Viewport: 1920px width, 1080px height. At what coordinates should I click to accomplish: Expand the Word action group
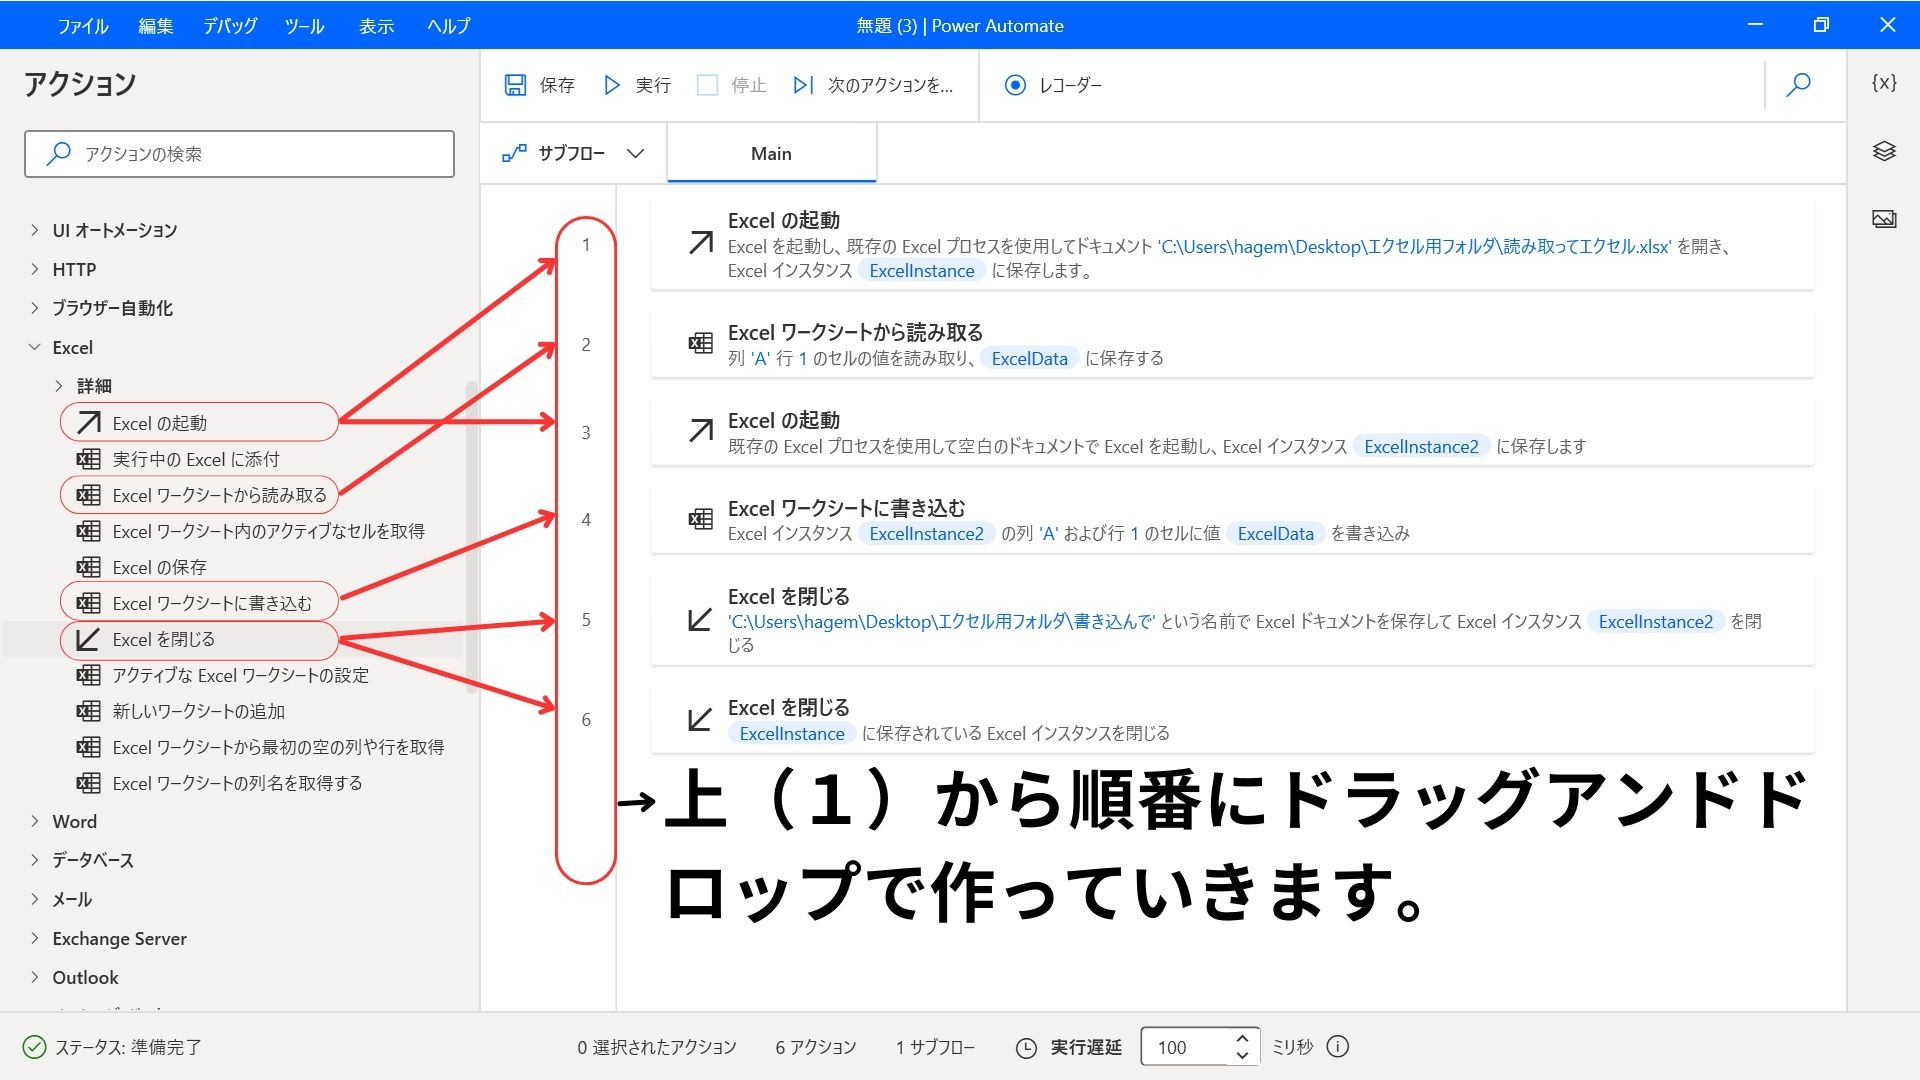(x=34, y=821)
